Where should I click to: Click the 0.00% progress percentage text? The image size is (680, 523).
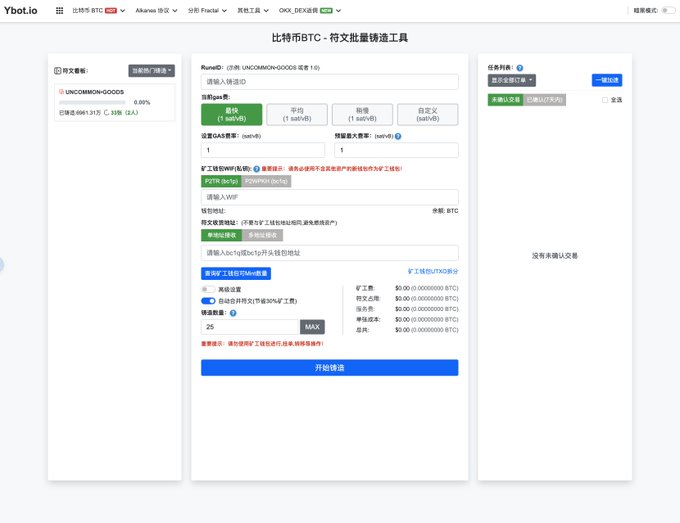[142, 103]
